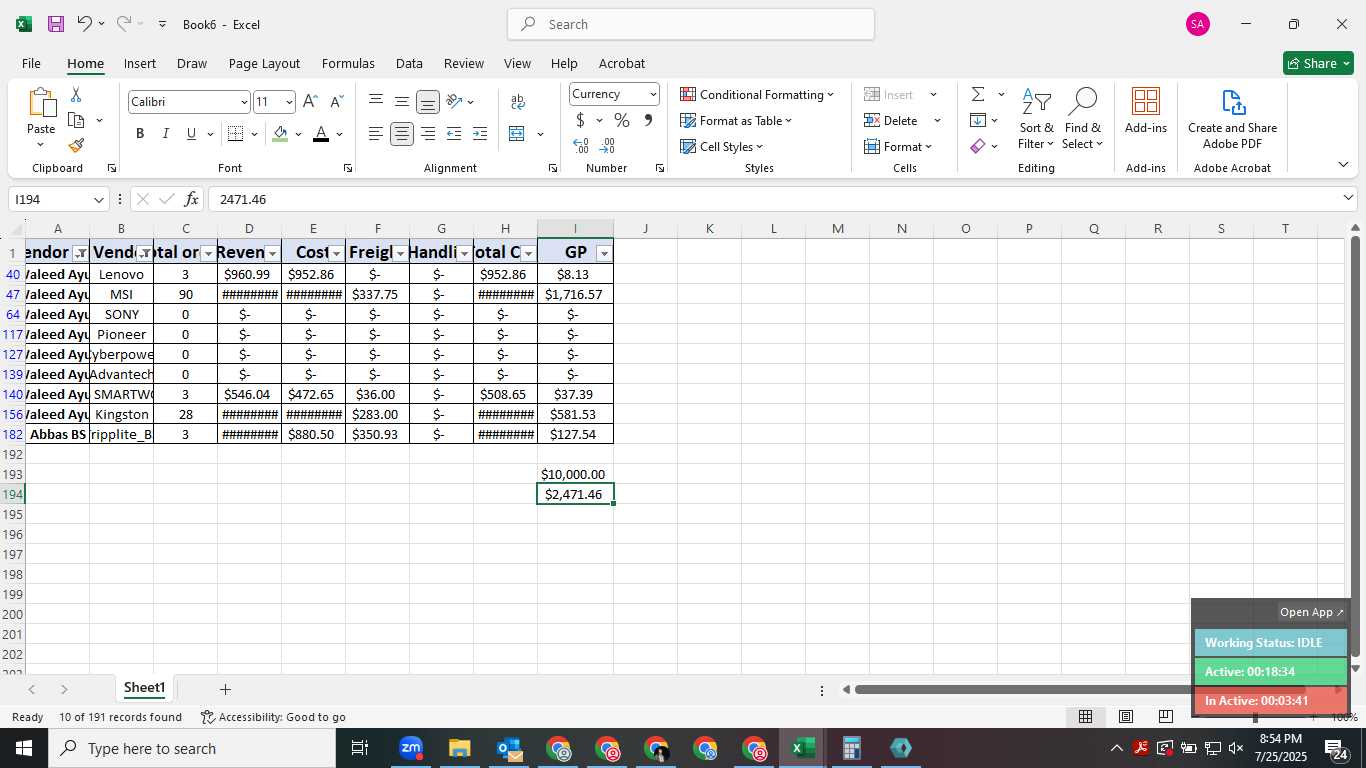Select the Sheet1 worksheet tab
This screenshot has height=768, width=1366.
tap(144, 688)
